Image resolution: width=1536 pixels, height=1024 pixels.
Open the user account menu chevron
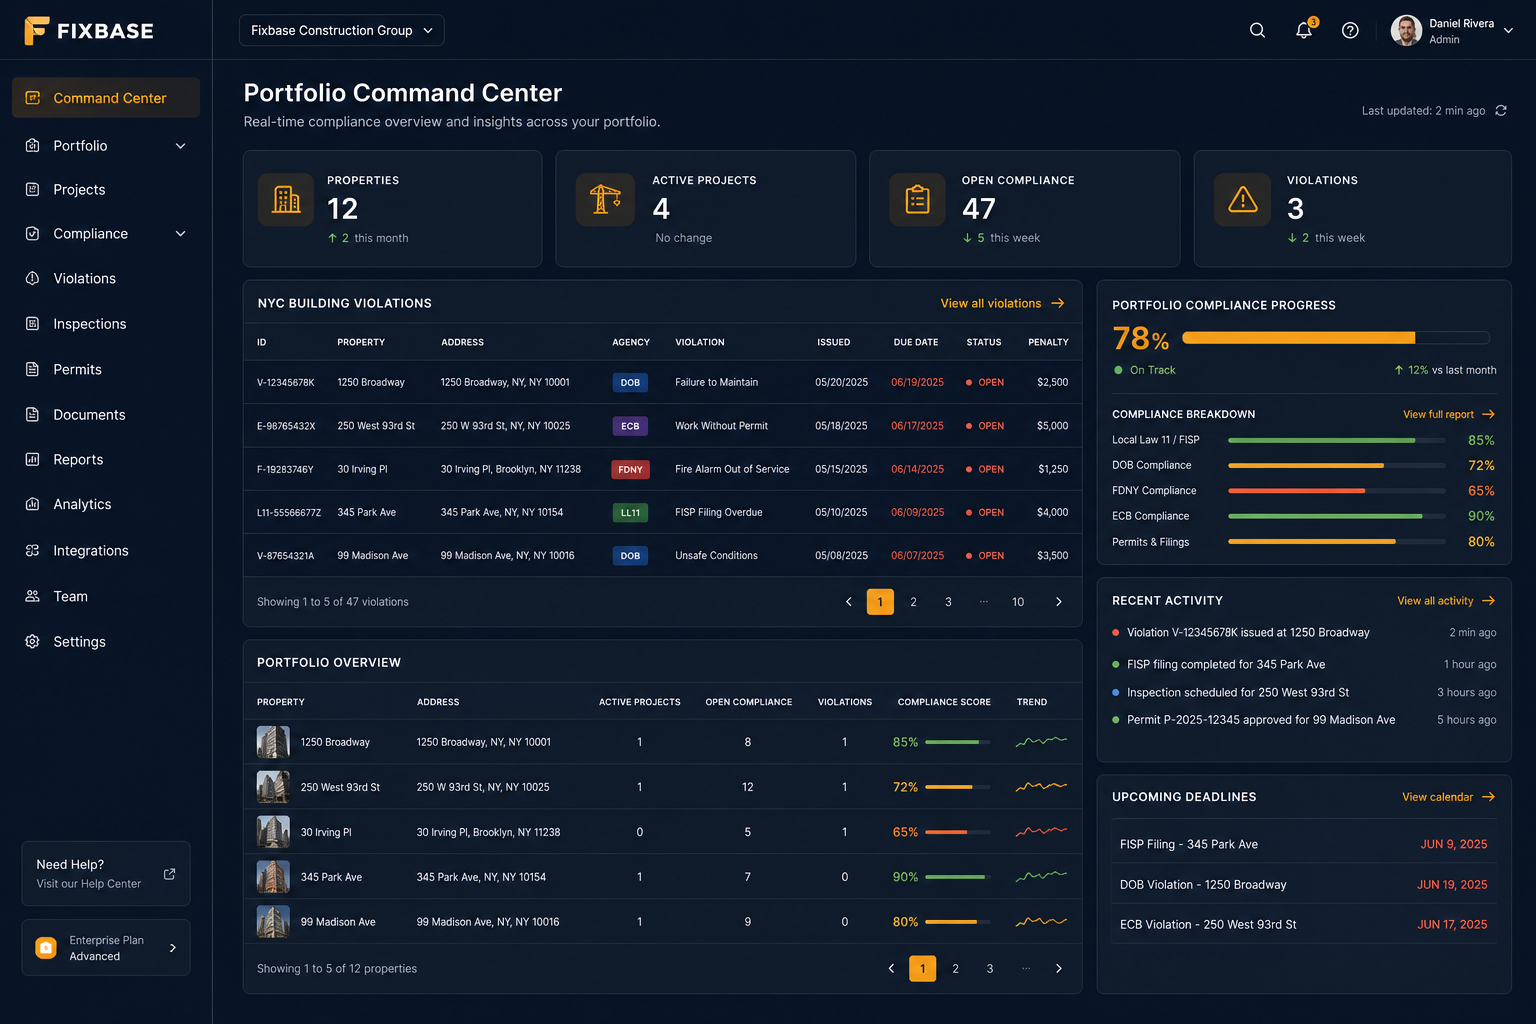tap(1508, 31)
